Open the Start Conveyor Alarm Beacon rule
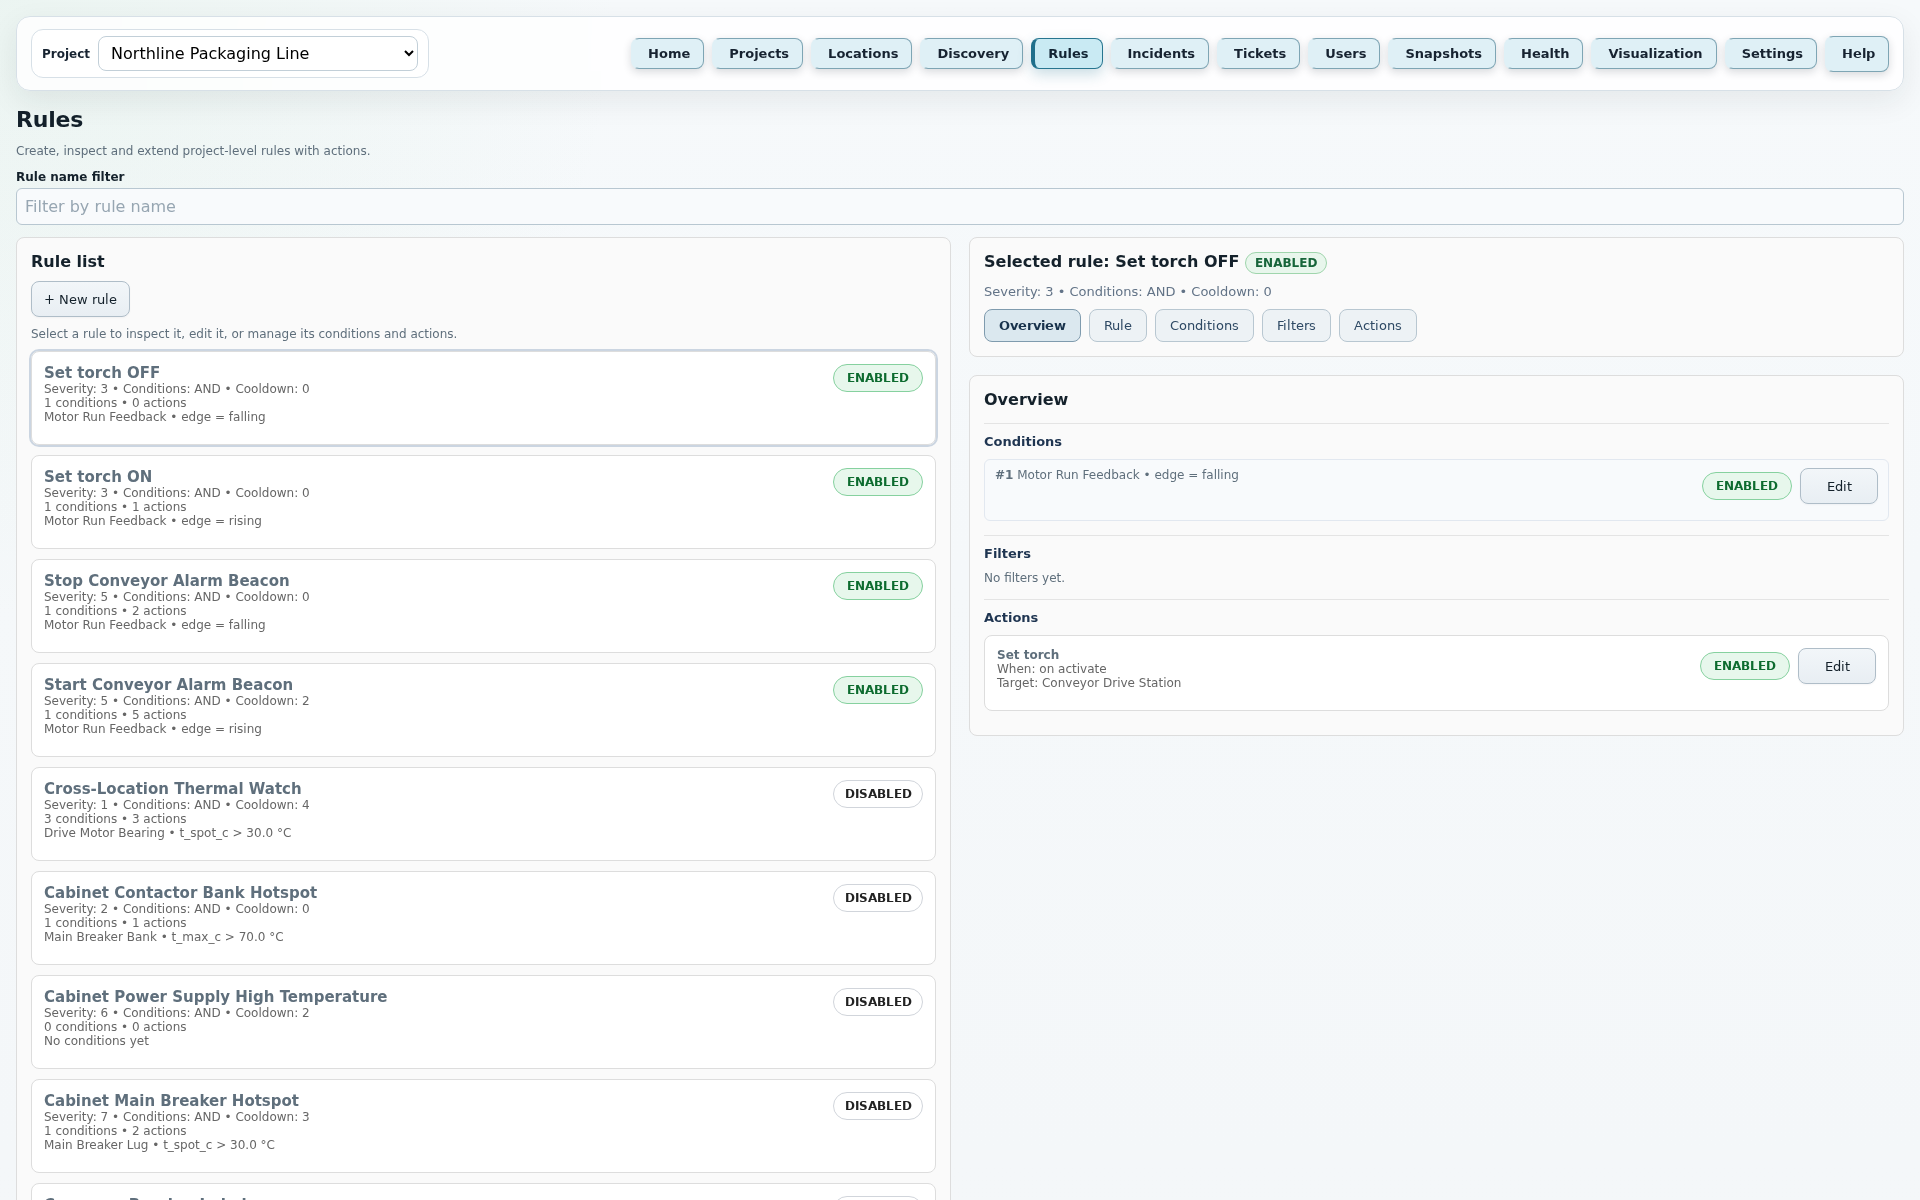The height and width of the screenshot is (1200, 1920). point(483,710)
